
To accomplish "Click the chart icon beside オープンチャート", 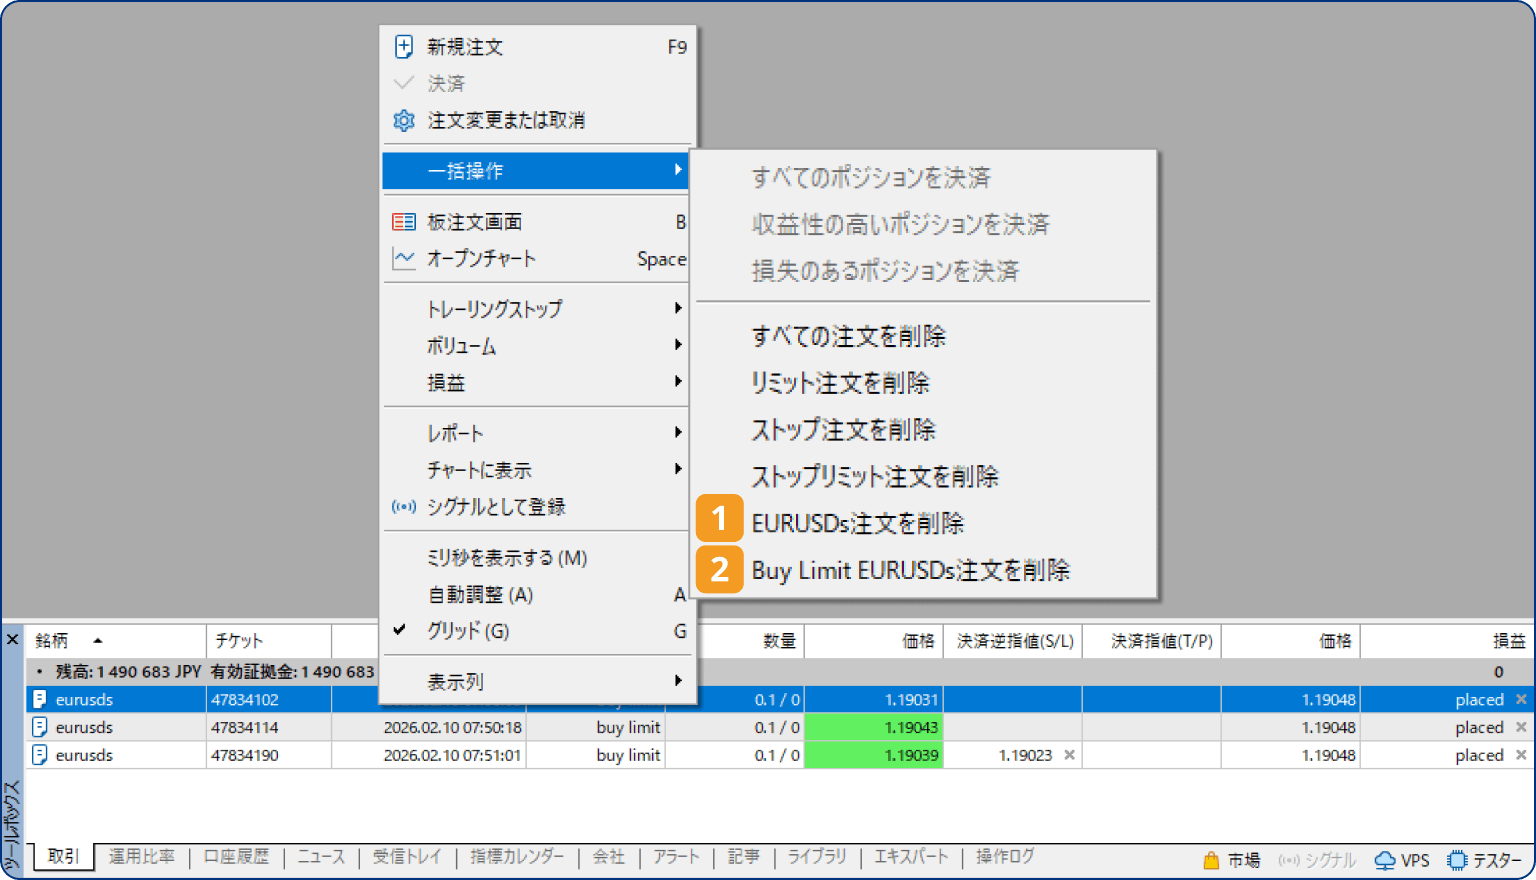I will click(403, 258).
